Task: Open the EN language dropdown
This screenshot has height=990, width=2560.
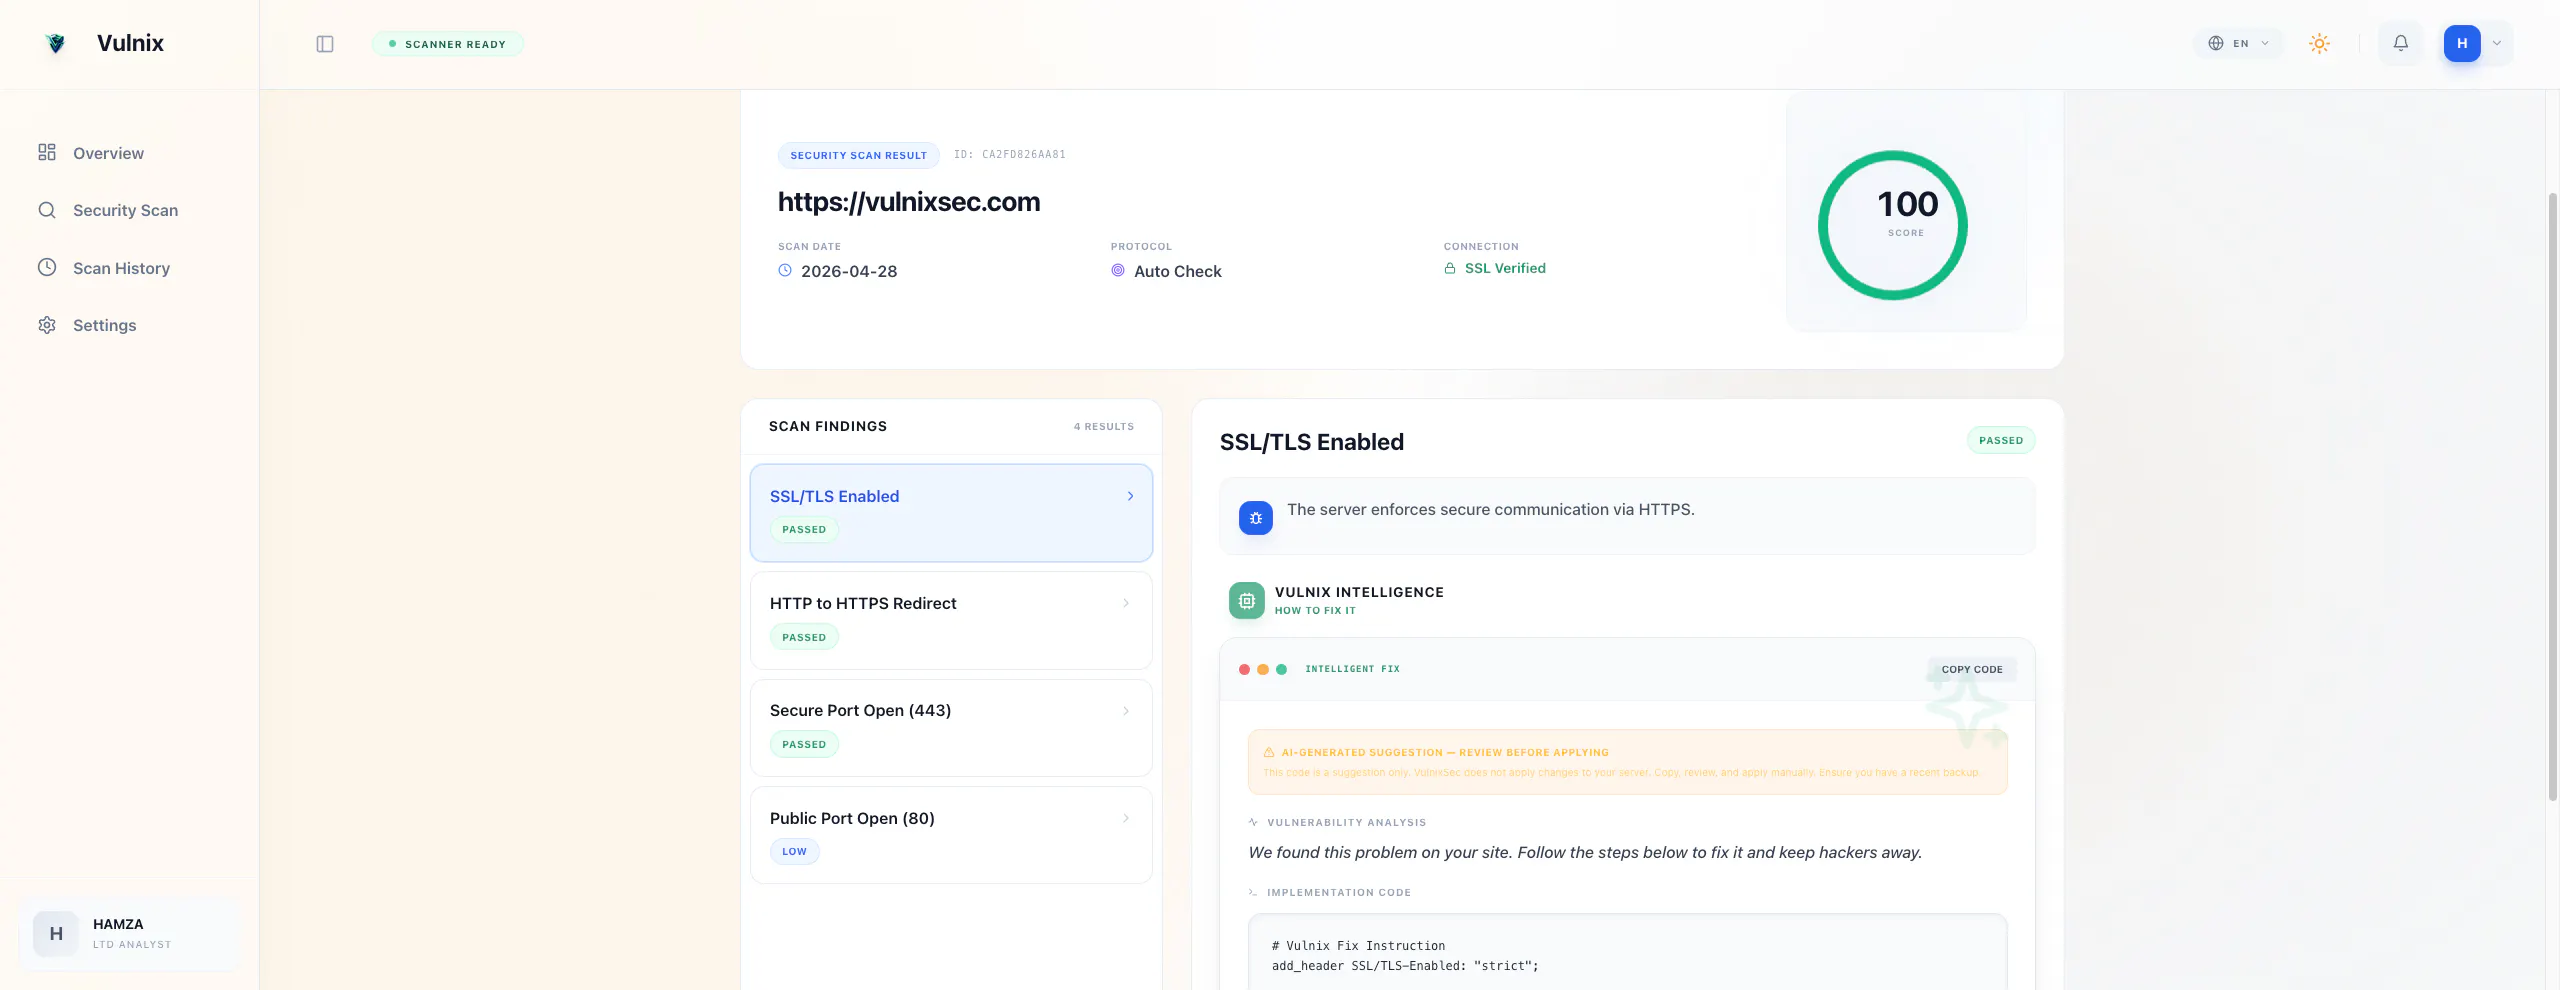Action: pos(2238,43)
